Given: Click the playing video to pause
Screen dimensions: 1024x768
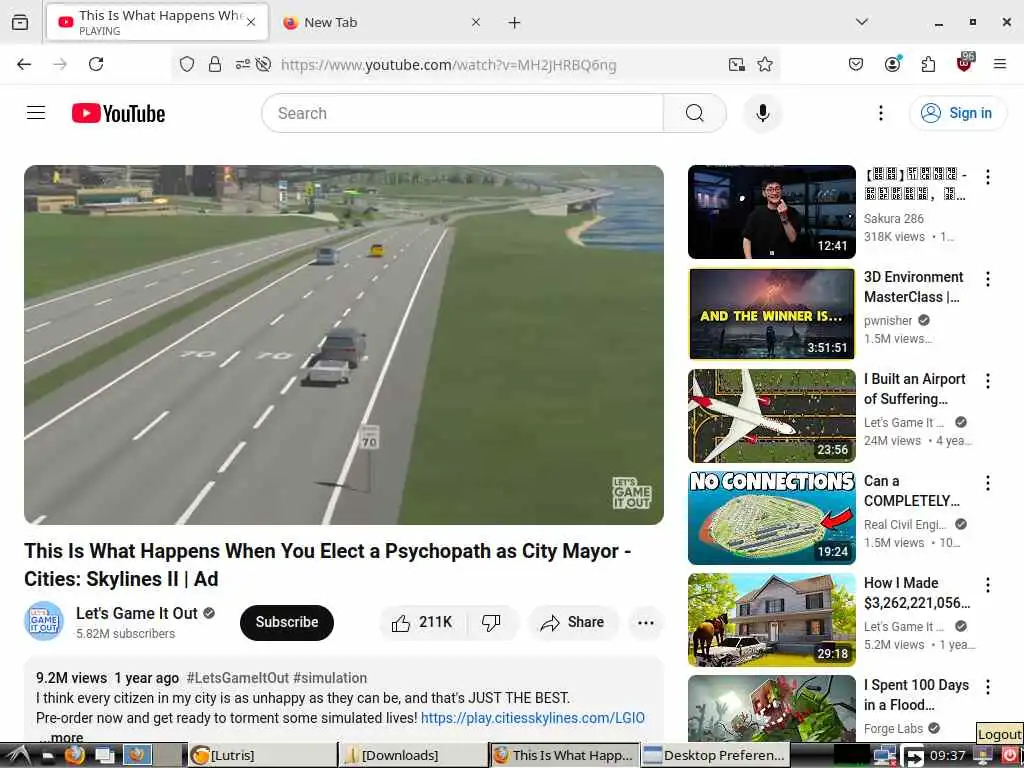Looking at the screenshot, I should click(x=344, y=344).
